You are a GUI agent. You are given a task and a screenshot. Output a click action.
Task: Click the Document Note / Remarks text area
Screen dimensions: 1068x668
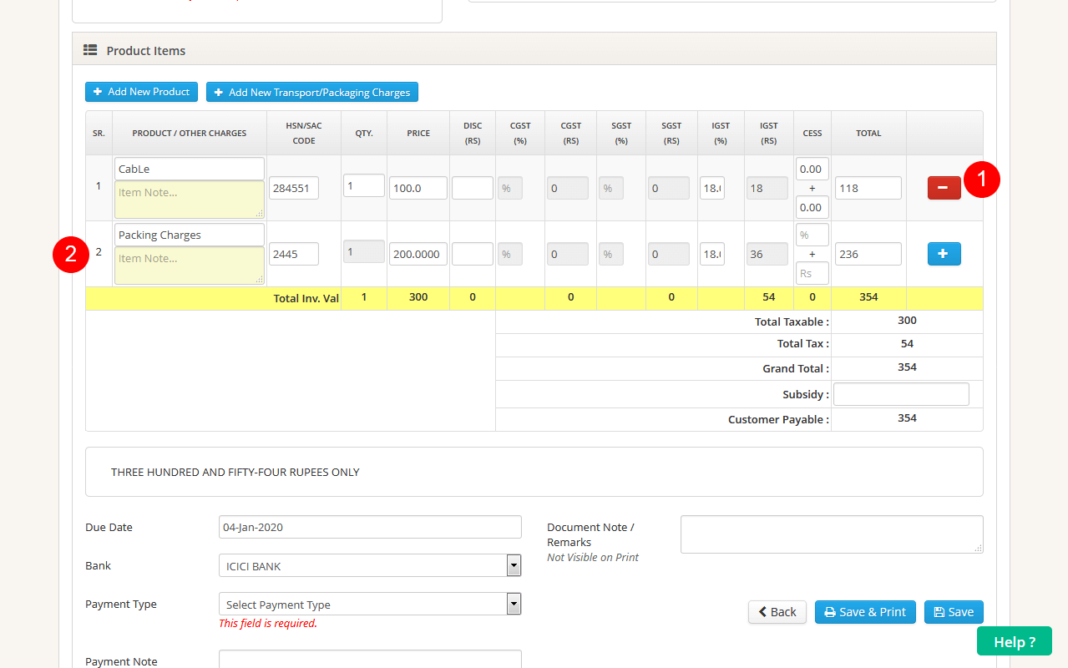tap(831, 534)
